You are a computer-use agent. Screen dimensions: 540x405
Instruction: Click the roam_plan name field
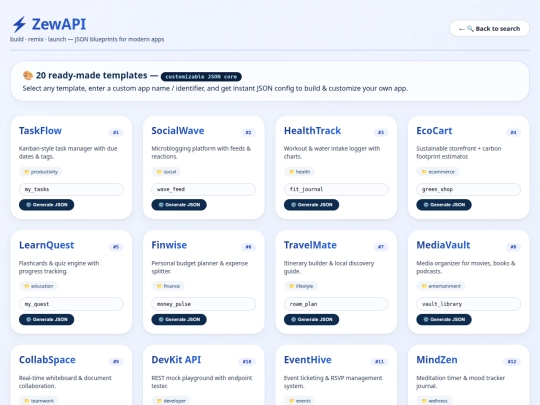point(336,304)
